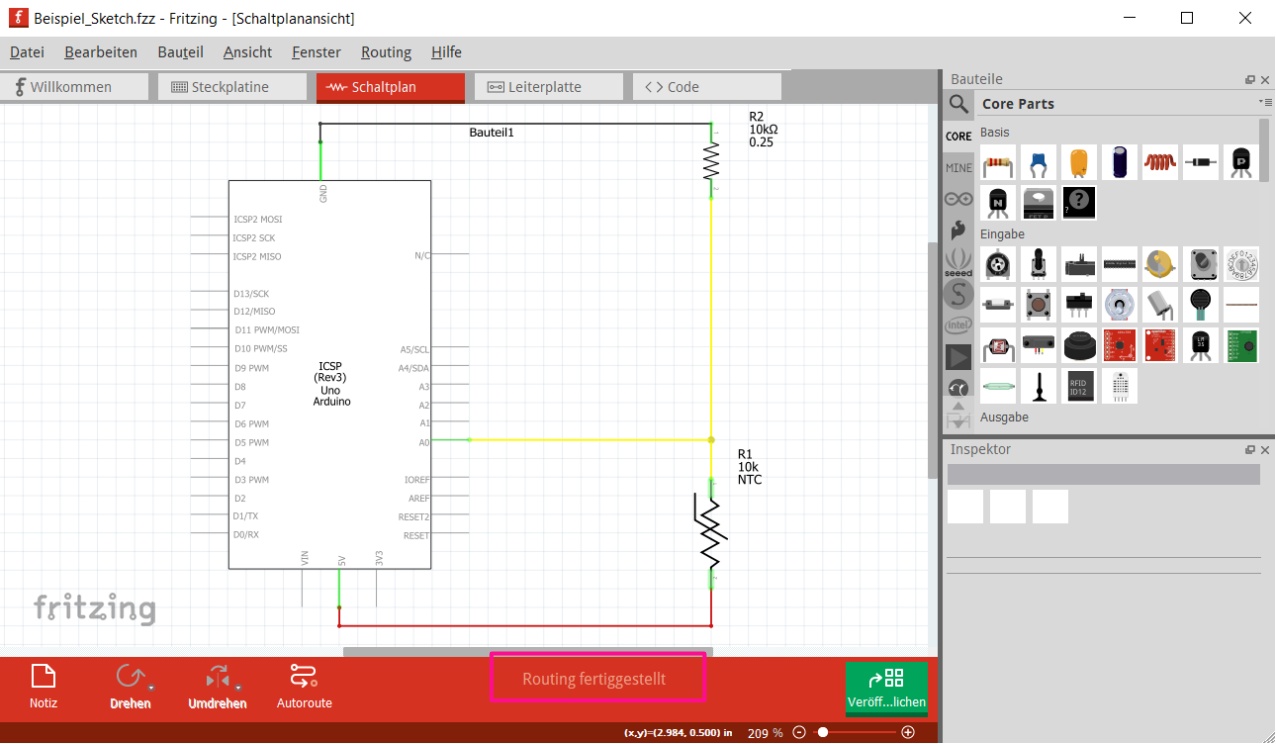Add a Notiz to the sketch
Viewport: 1276px width, 744px height.
click(x=43, y=687)
